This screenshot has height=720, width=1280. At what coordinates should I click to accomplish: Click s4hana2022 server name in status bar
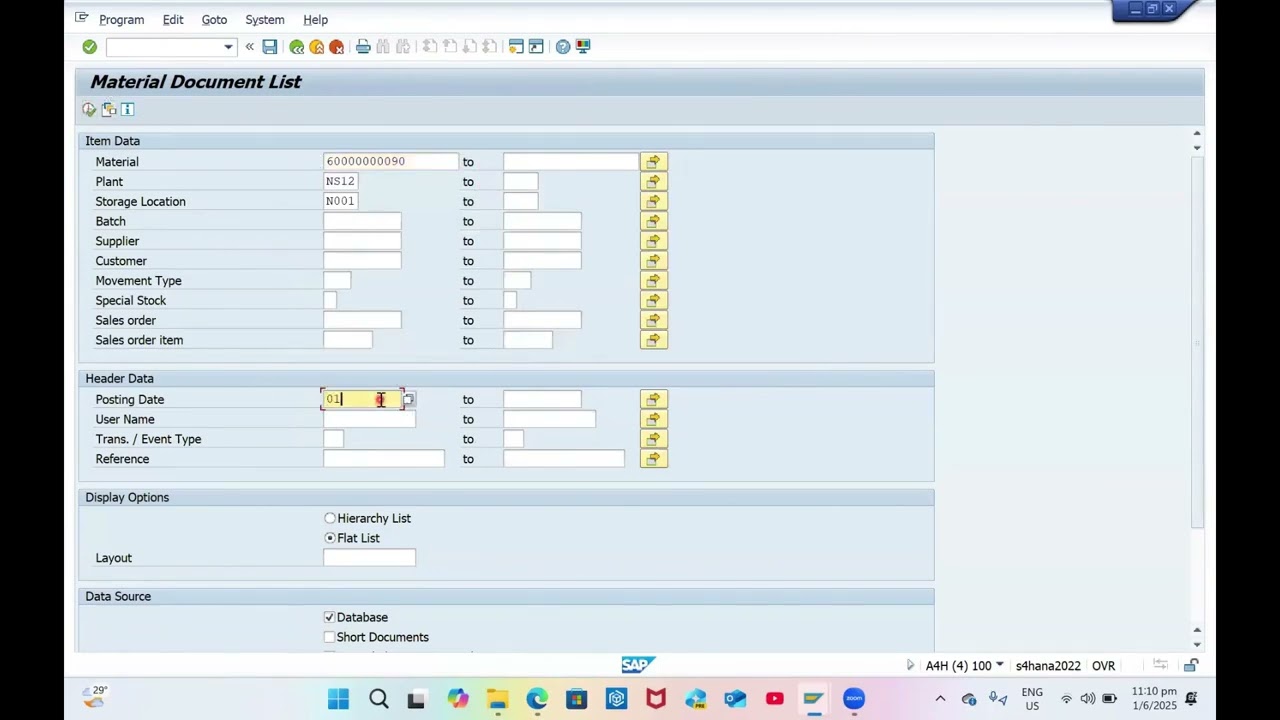tap(1048, 666)
